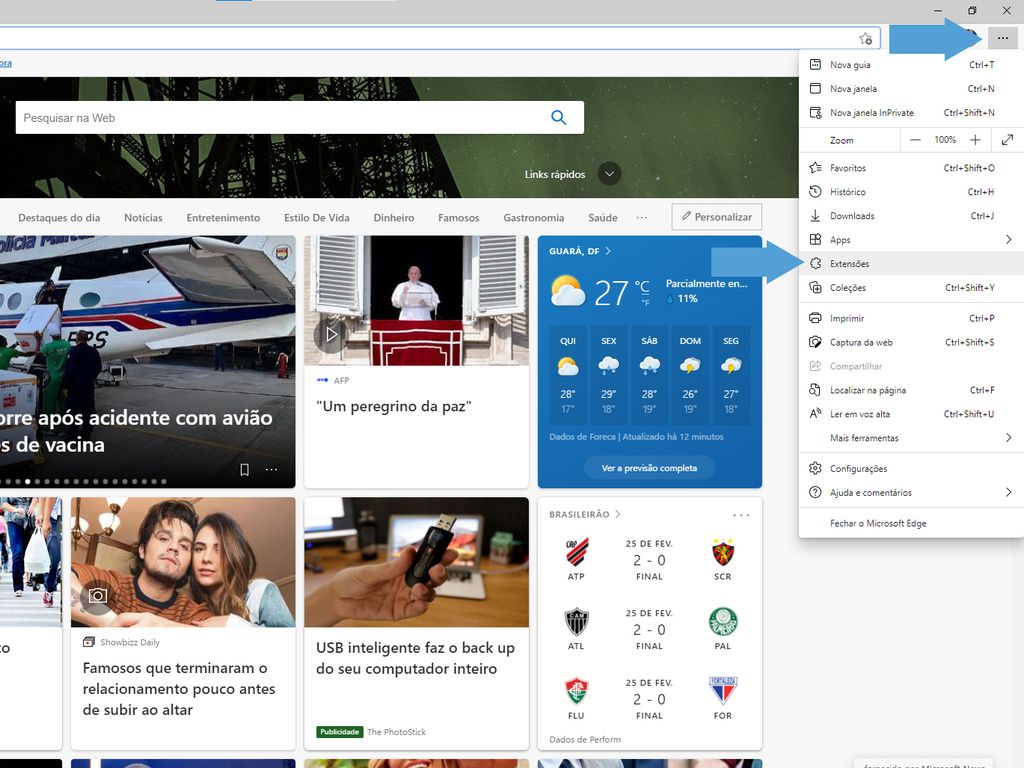Click the Configurações gear icon

(x=815, y=468)
